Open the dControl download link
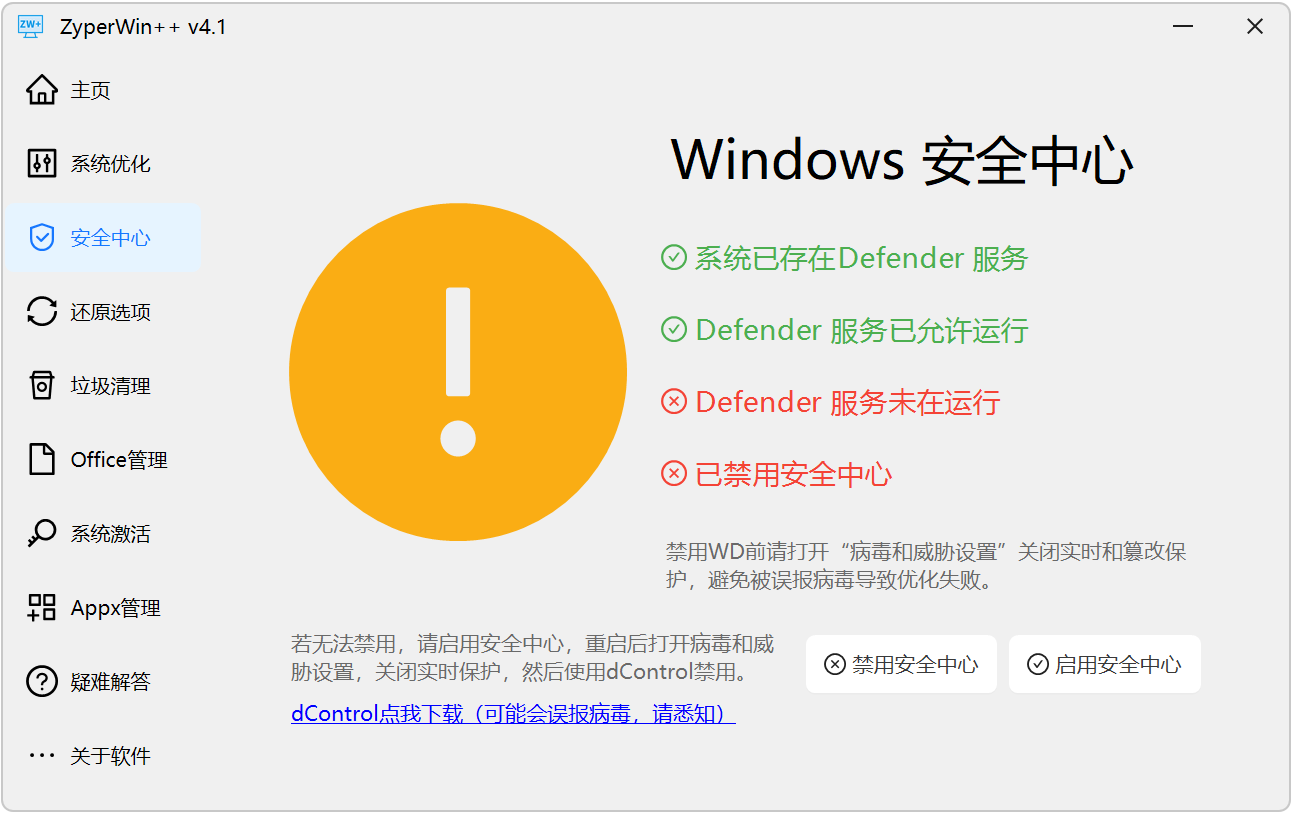Image resolution: width=1292 pixels, height=814 pixels. click(513, 714)
